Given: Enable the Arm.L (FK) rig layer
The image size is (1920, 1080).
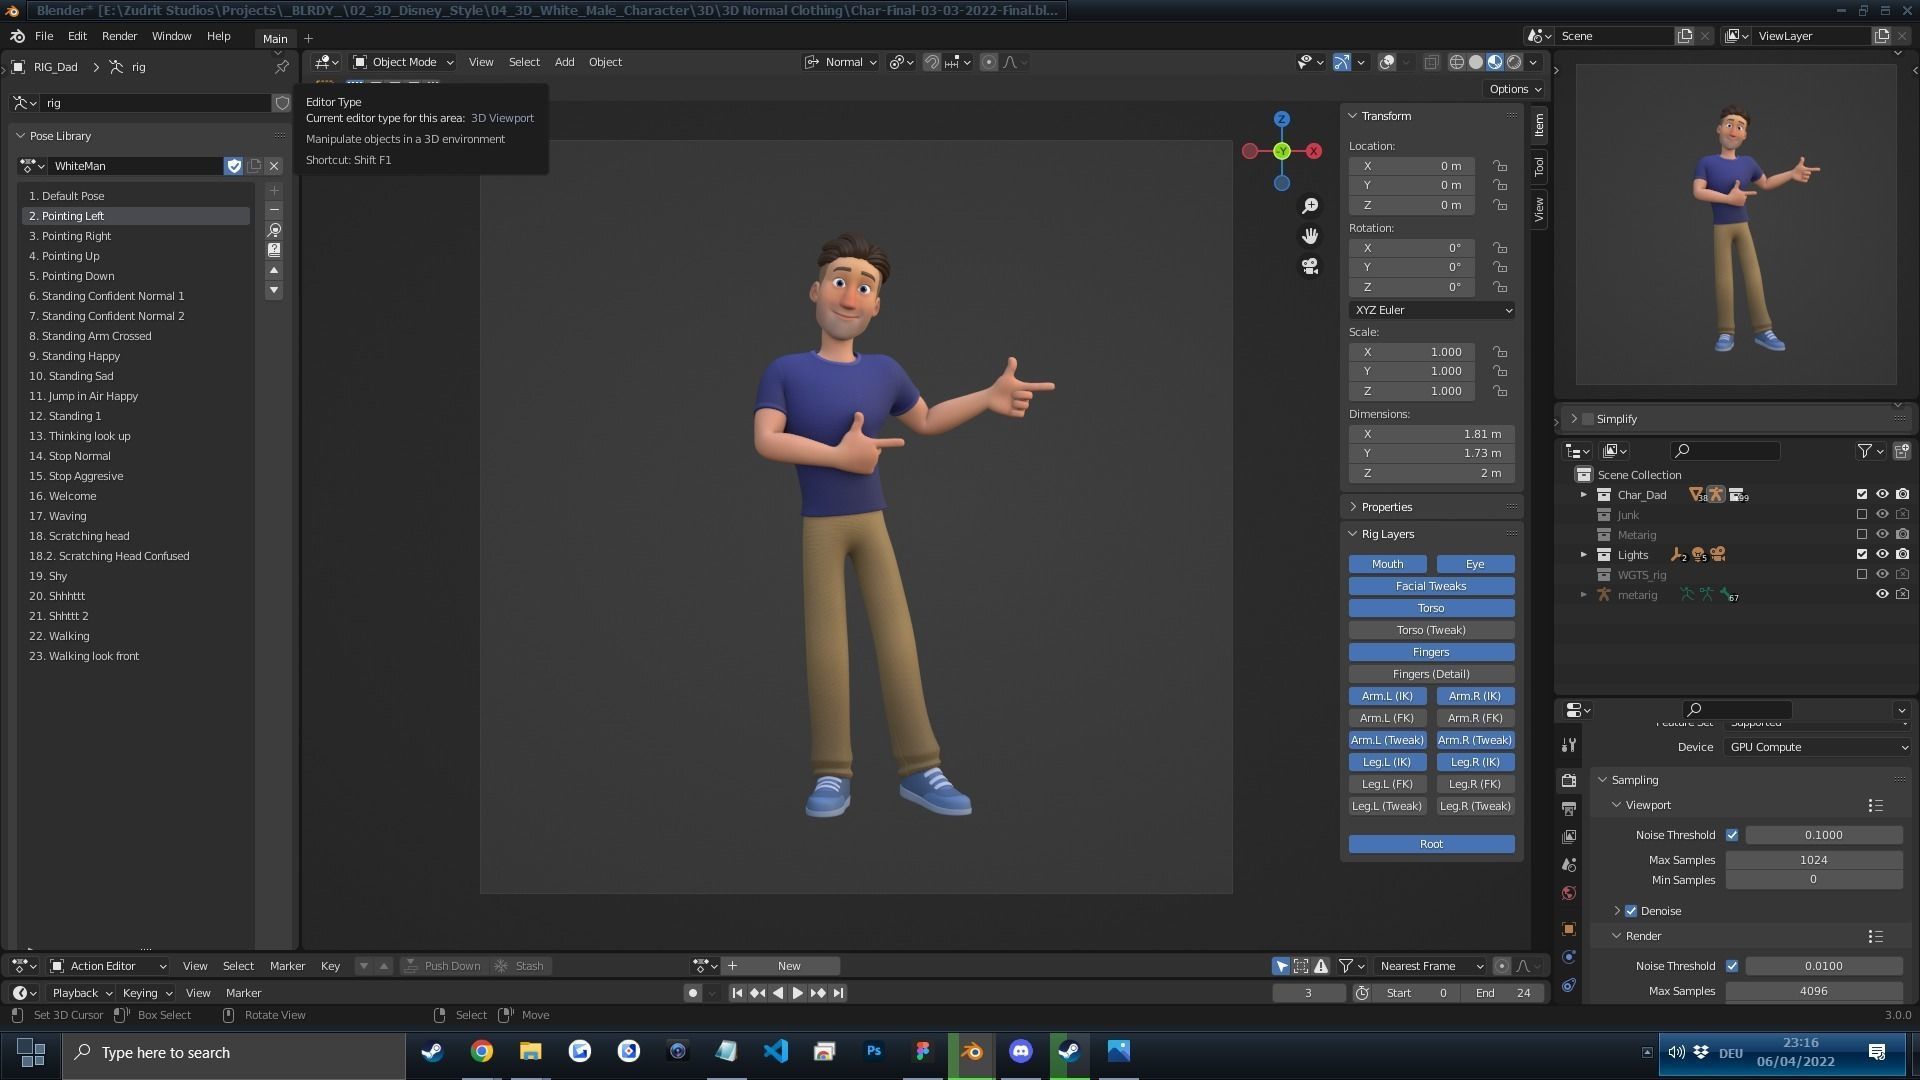Looking at the screenshot, I should (1387, 718).
